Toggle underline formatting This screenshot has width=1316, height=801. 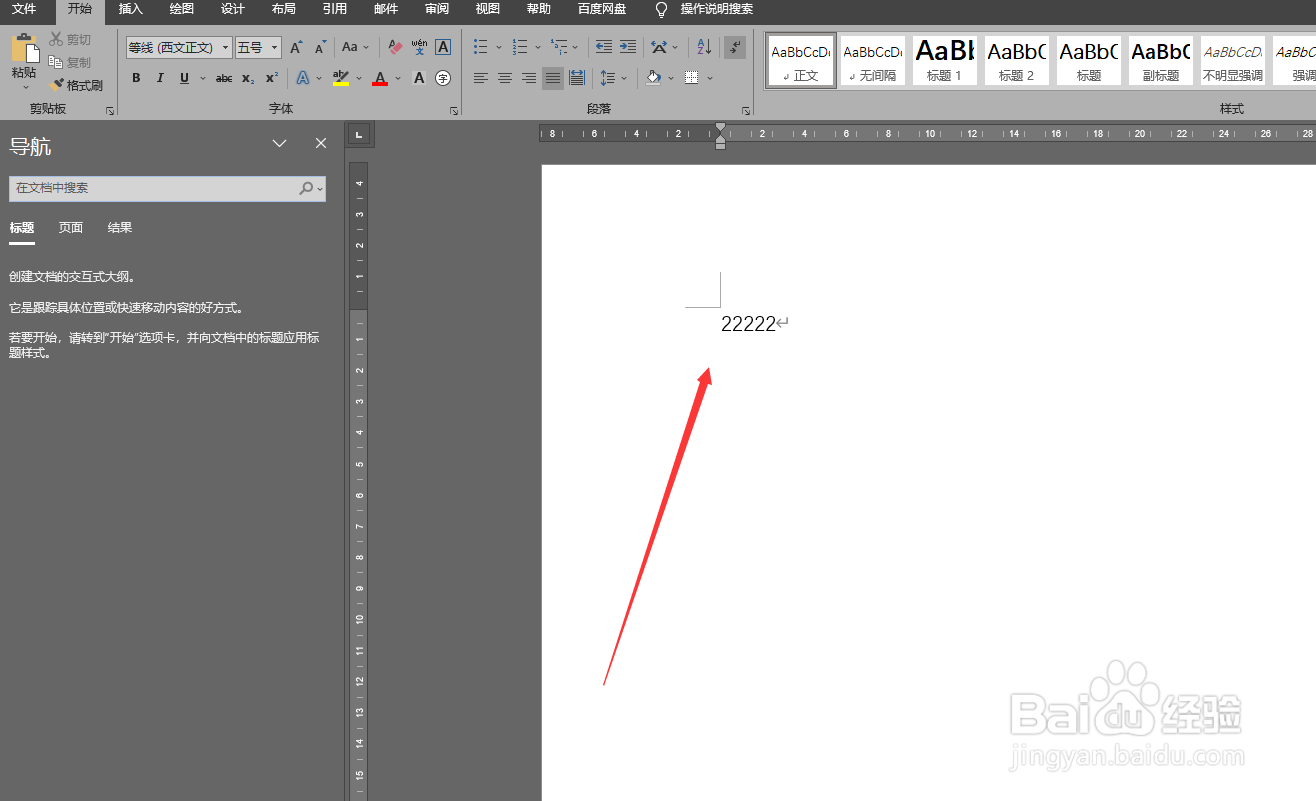tap(184, 78)
